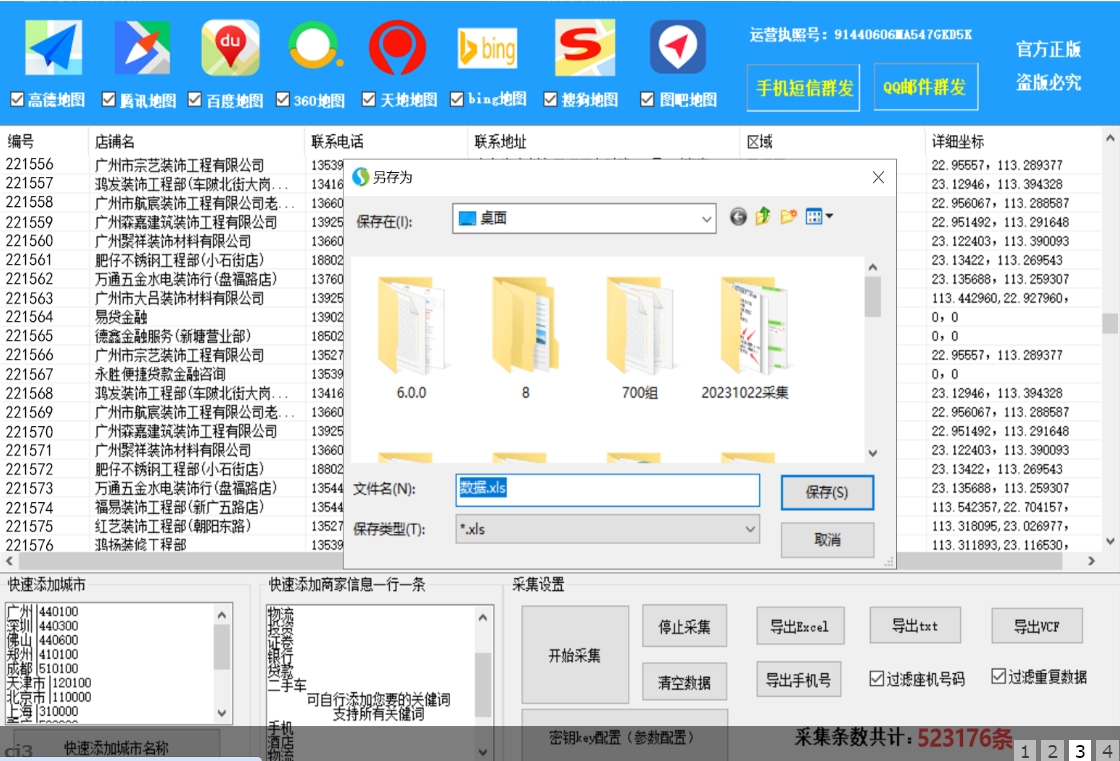Image resolution: width=1120 pixels, height=761 pixels.
Task: Click the Gaode map paper-plane icon
Action: pyautogui.click(x=54, y=48)
